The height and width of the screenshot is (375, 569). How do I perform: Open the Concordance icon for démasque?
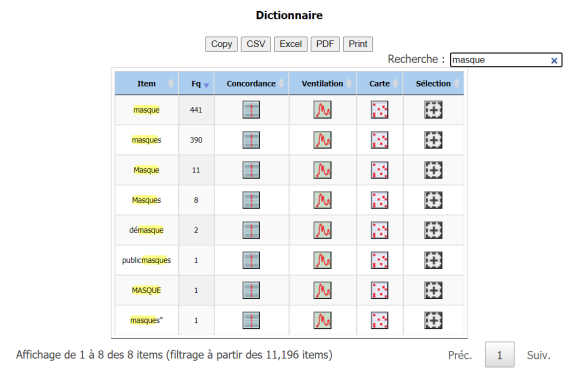(251, 230)
